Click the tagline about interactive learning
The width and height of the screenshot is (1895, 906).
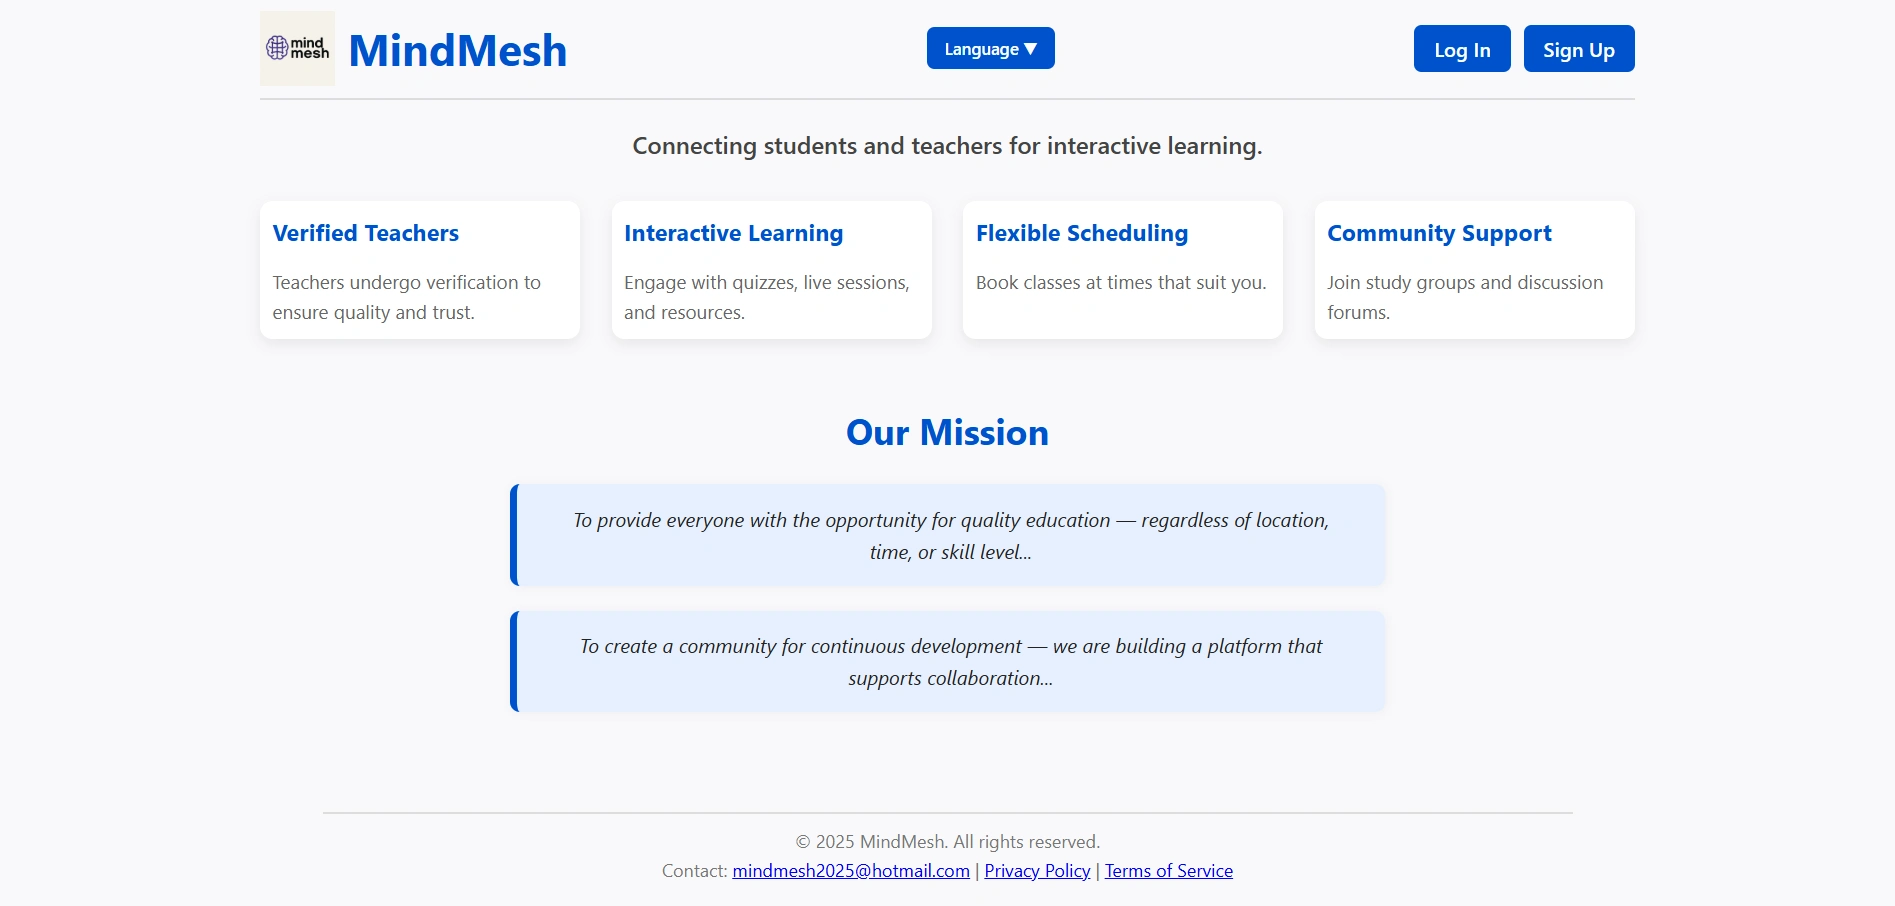[x=947, y=146]
